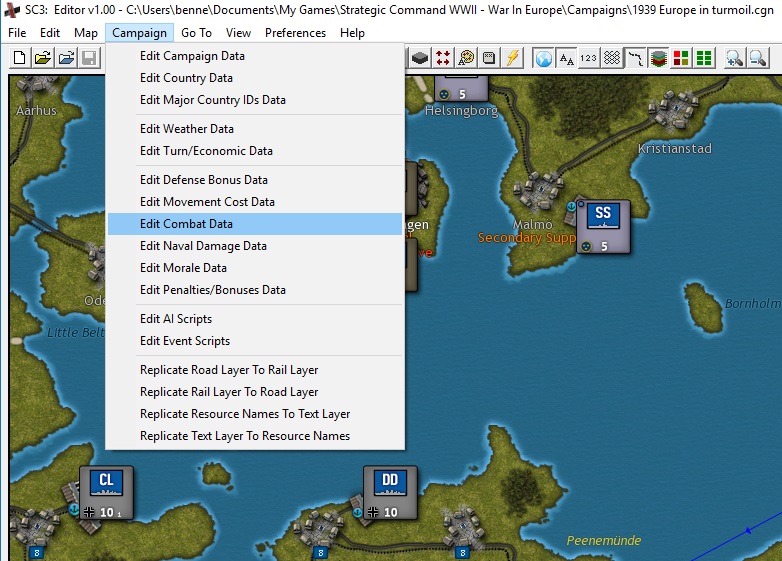Click the Secondary Supply orange map text
Viewport: 782px width, 561px height.
(x=527, y=238)
